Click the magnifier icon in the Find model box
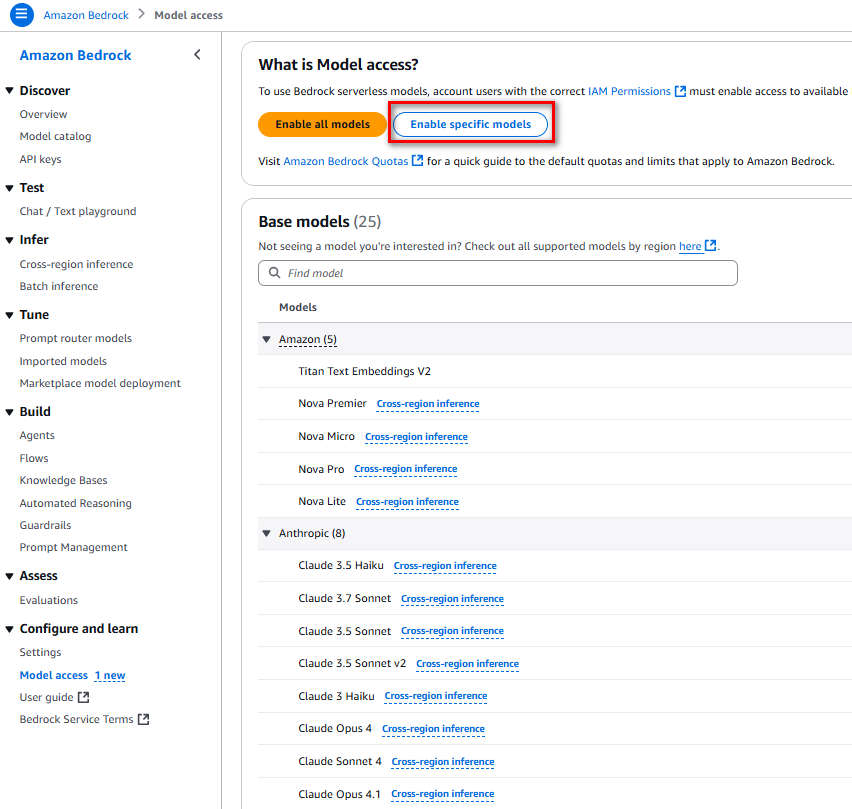852x809 pixels. (274, 273)
